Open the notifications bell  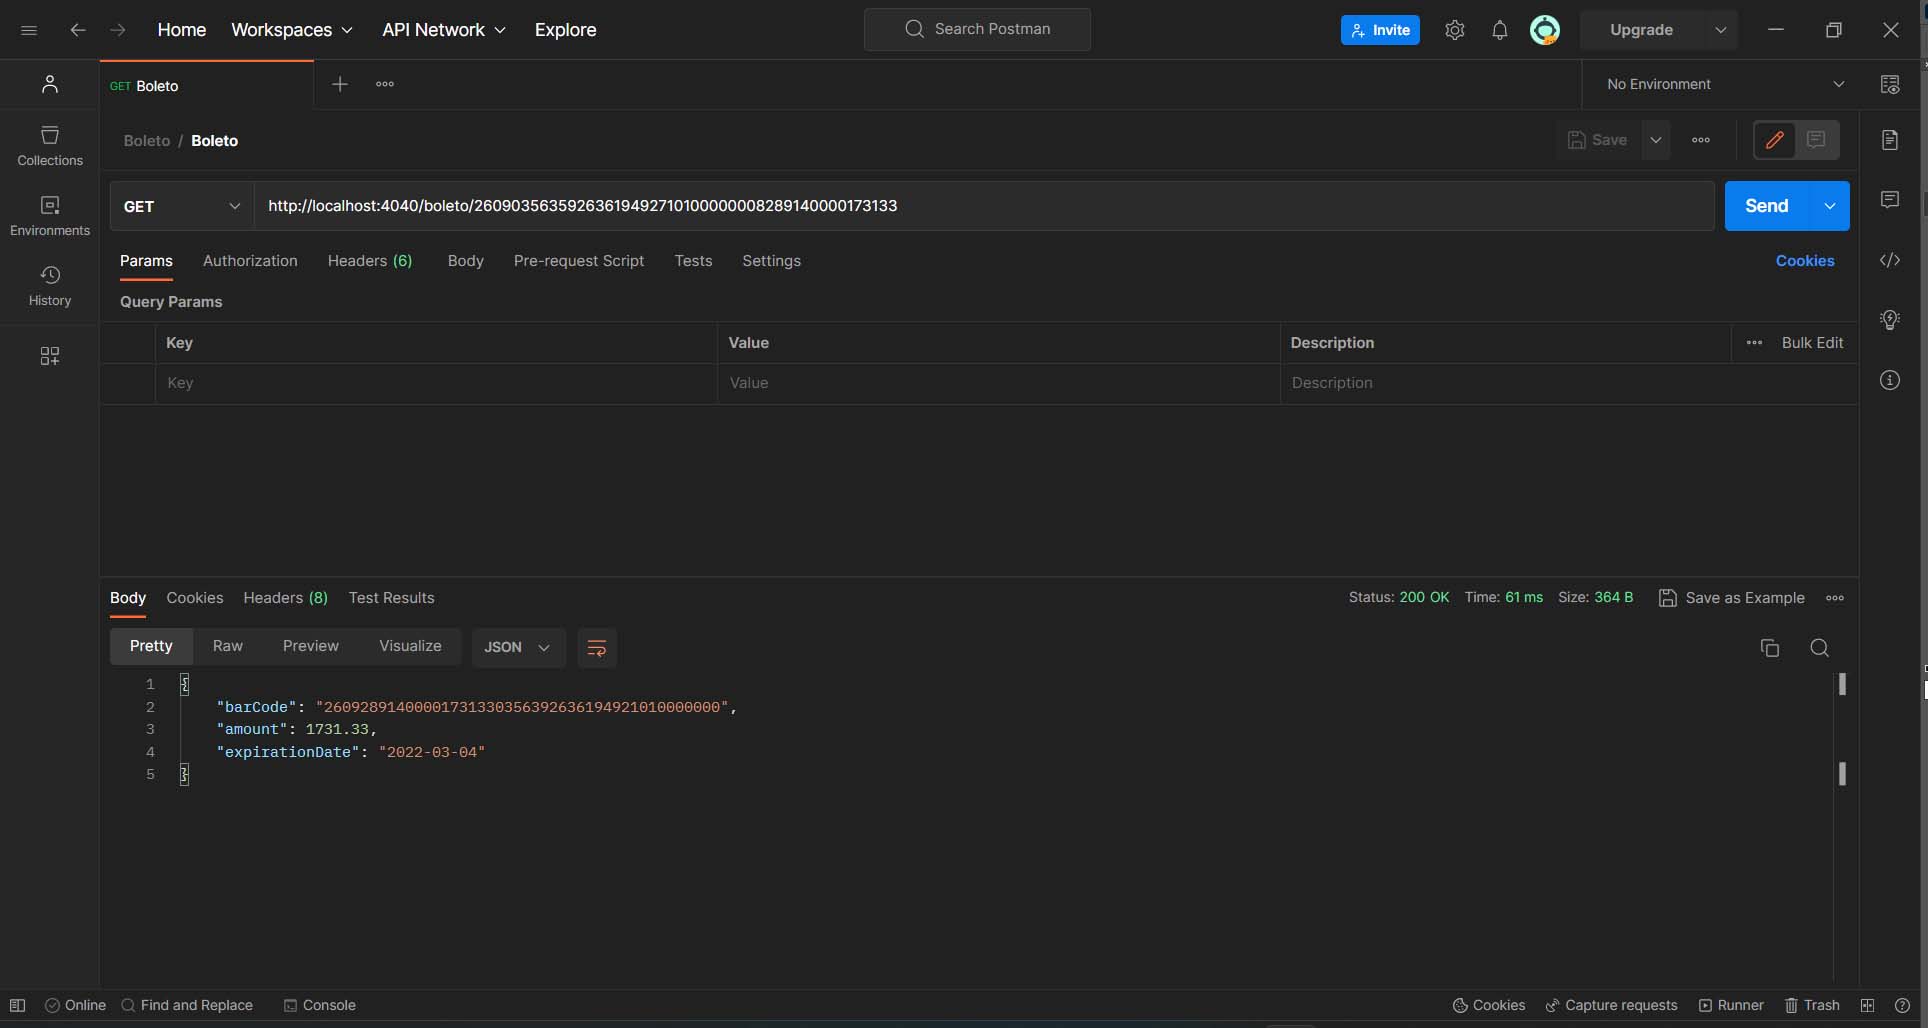(x=1499, y=30)
